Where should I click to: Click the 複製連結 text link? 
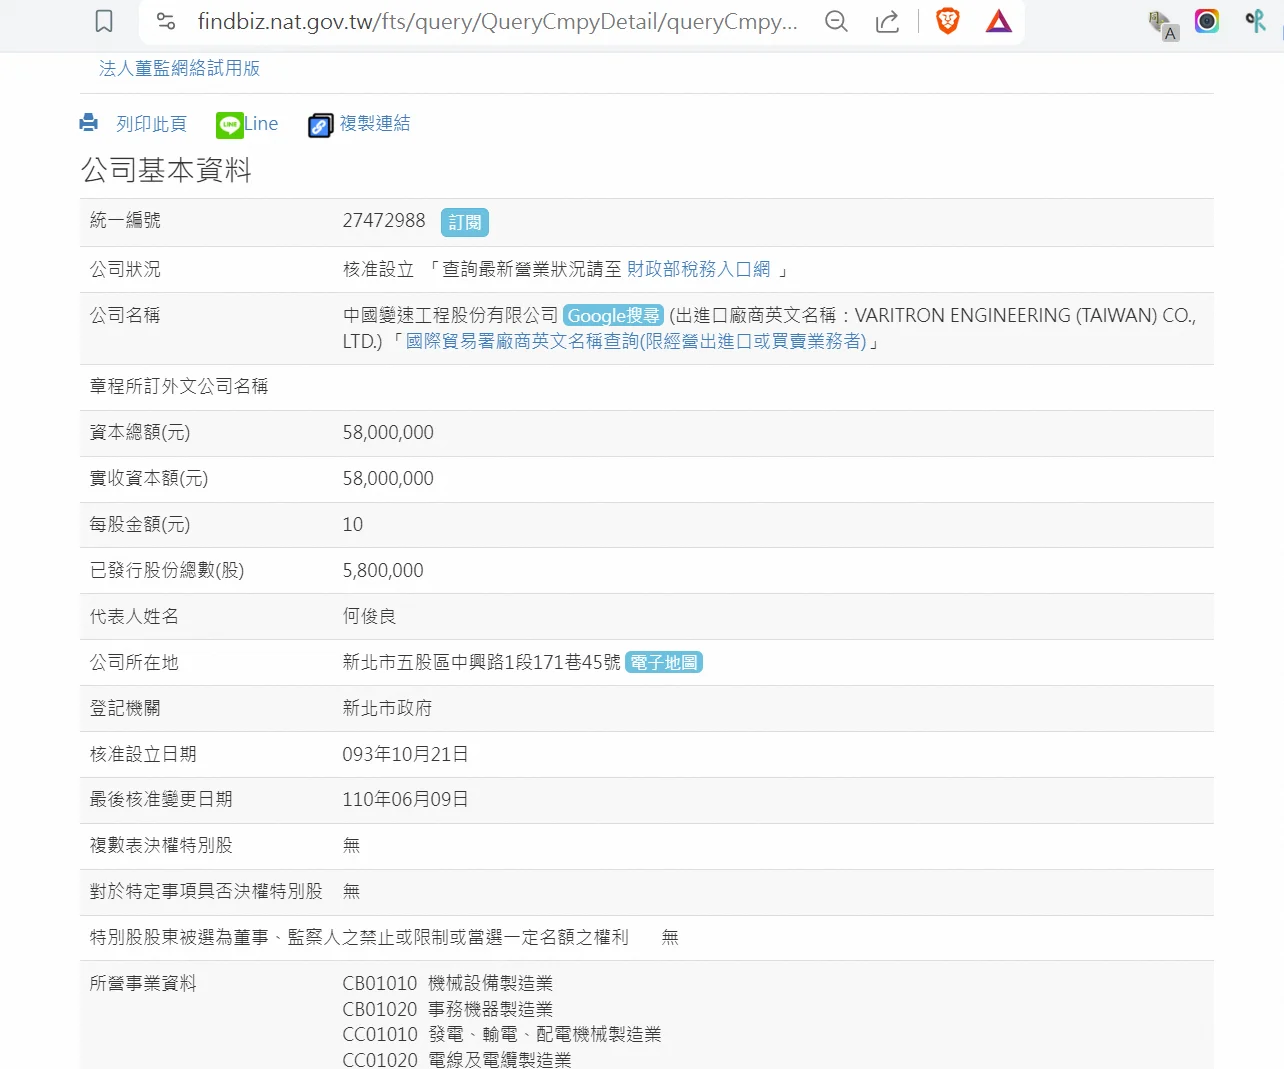point(375,123)
